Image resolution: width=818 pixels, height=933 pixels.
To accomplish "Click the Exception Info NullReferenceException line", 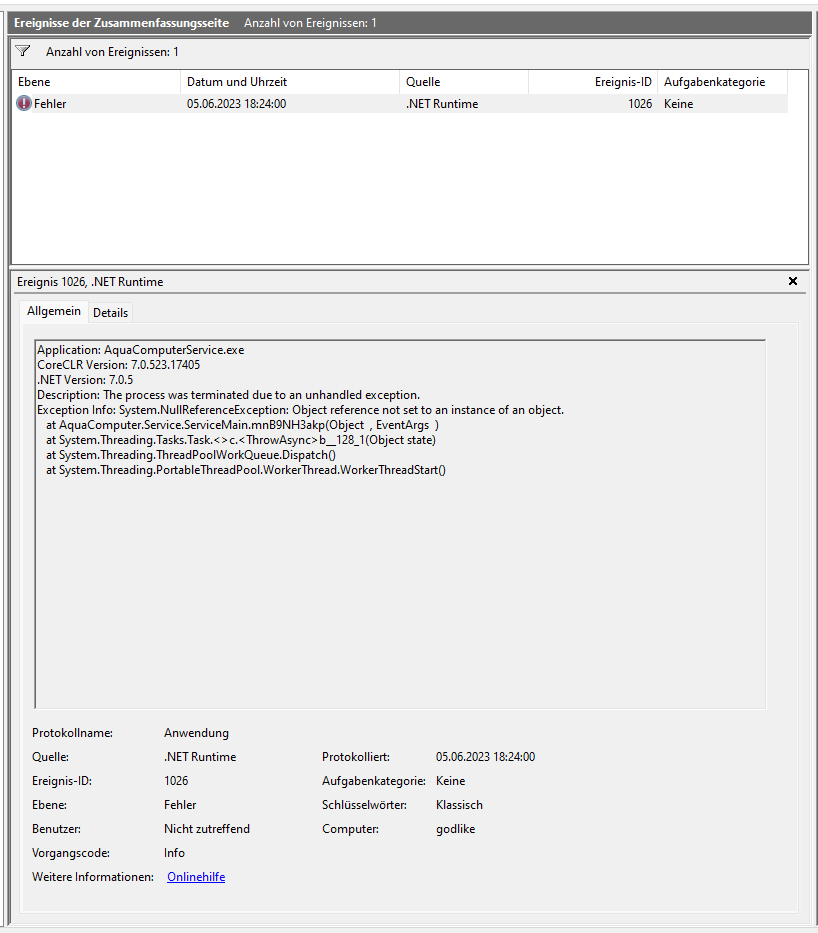I will coord(300,410).
